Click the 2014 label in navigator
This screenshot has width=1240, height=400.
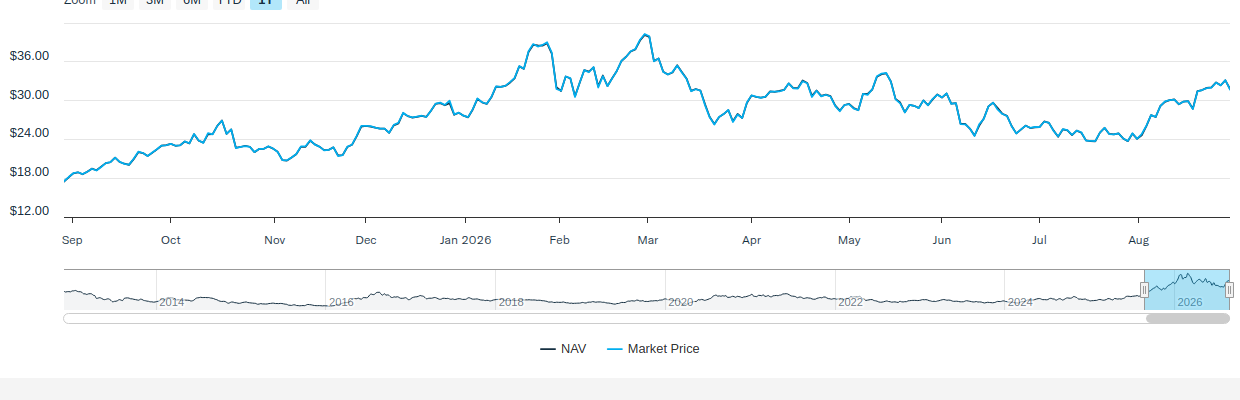[x=171, y=302]
